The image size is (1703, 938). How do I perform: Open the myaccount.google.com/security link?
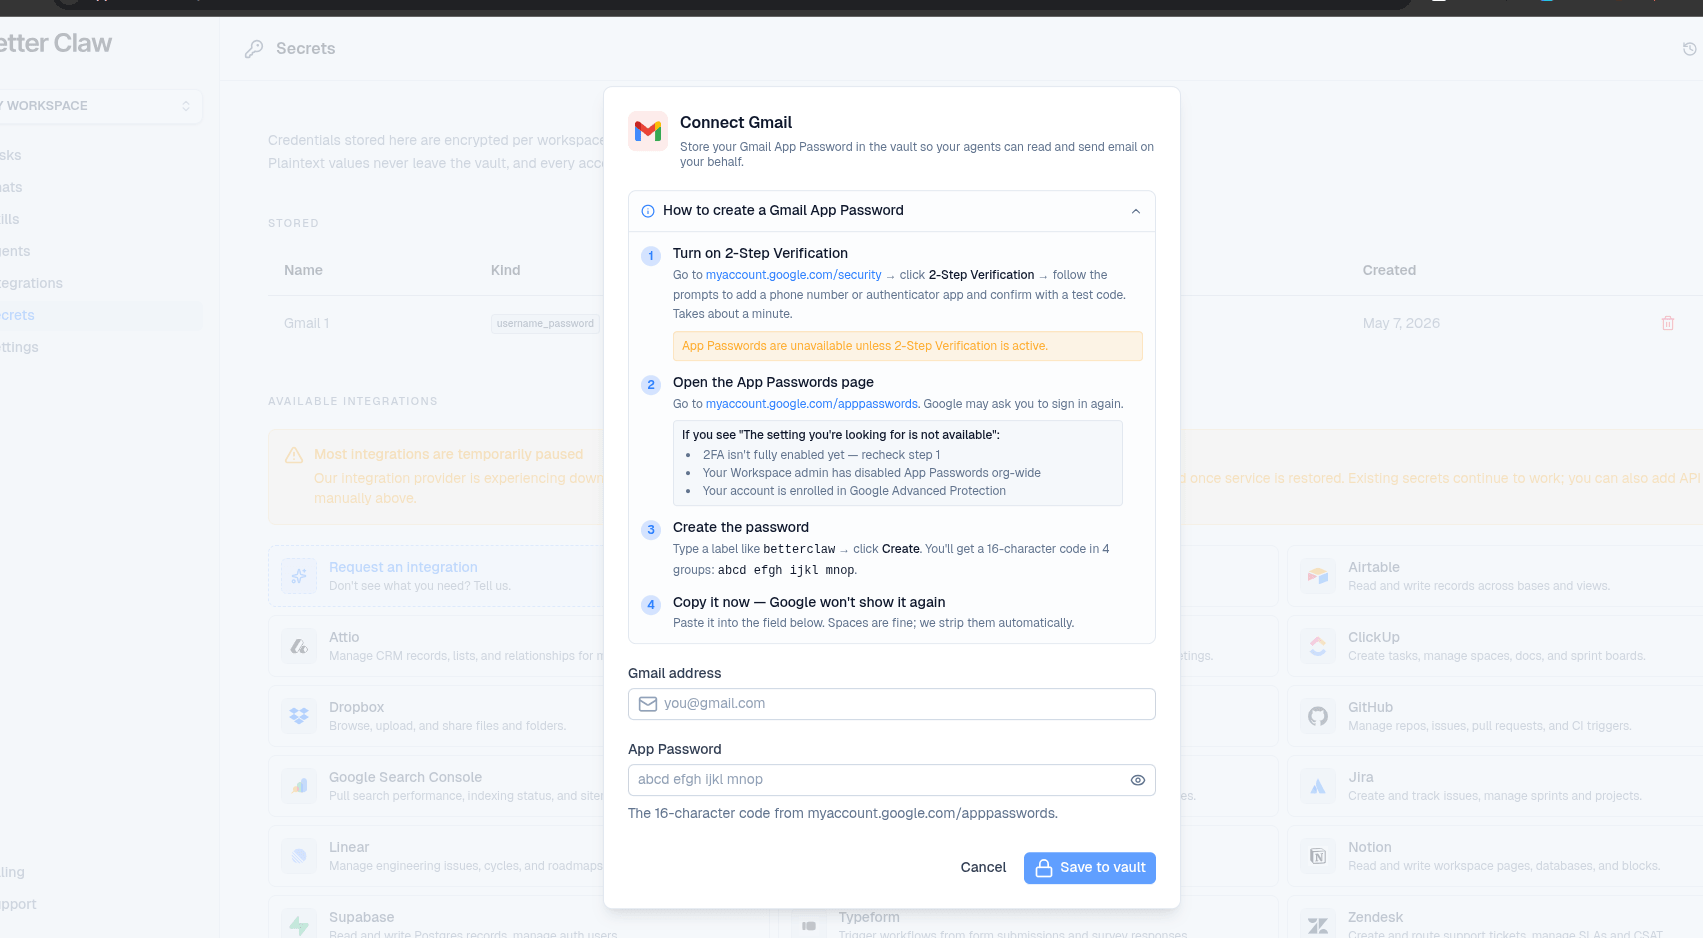pyautogui.click(x=793, y=275)
